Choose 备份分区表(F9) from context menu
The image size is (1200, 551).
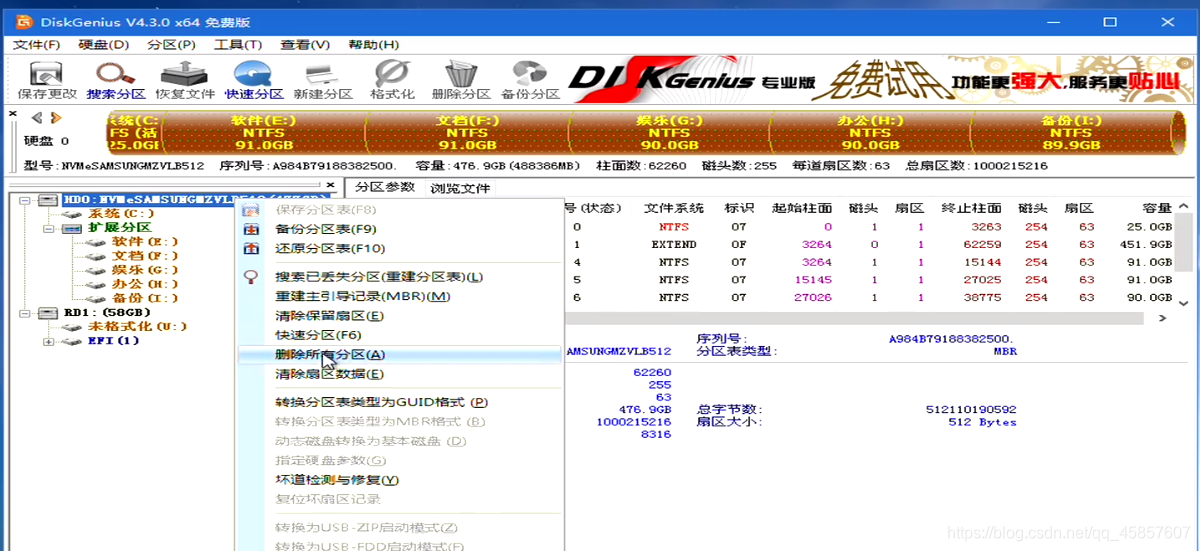point(399,229)
